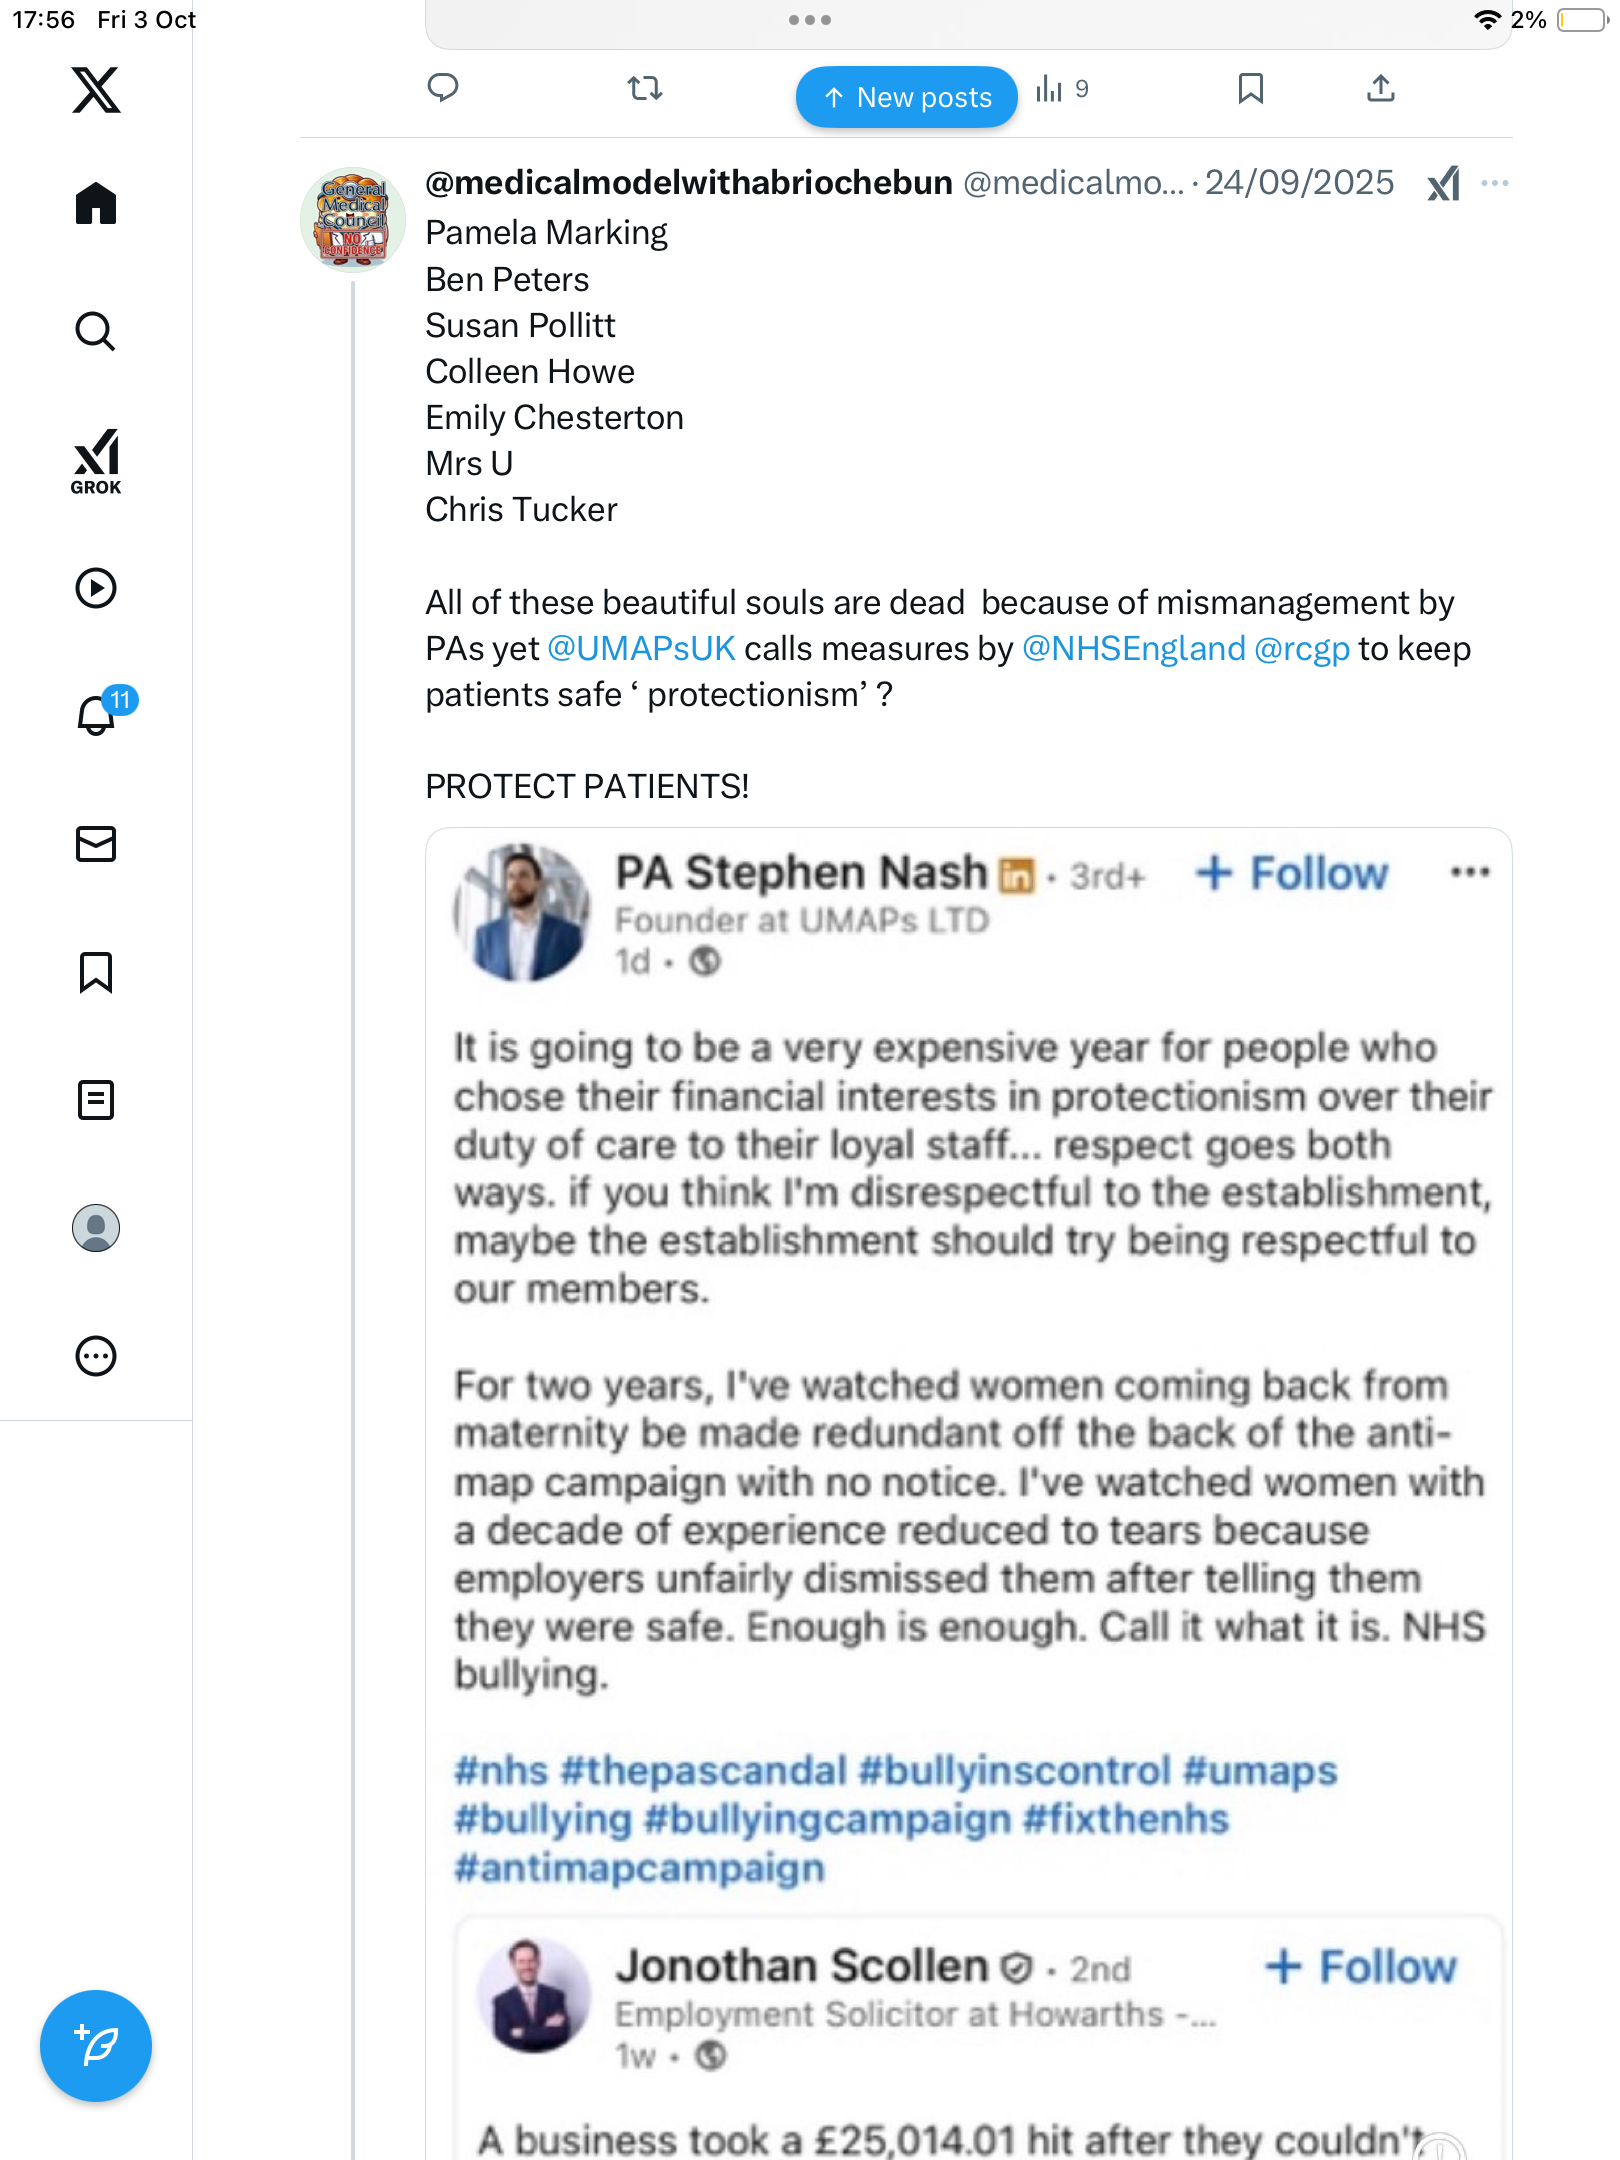Go to the Home feed
The height and width of the screenshot is (2160, 1620).
[96, 204]
